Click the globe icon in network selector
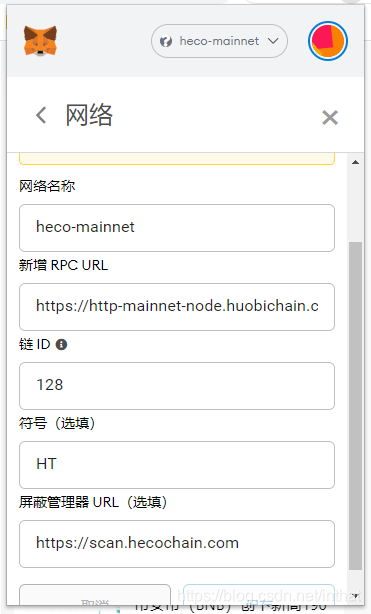The image size is (371, 614). (x=166, y=41)
